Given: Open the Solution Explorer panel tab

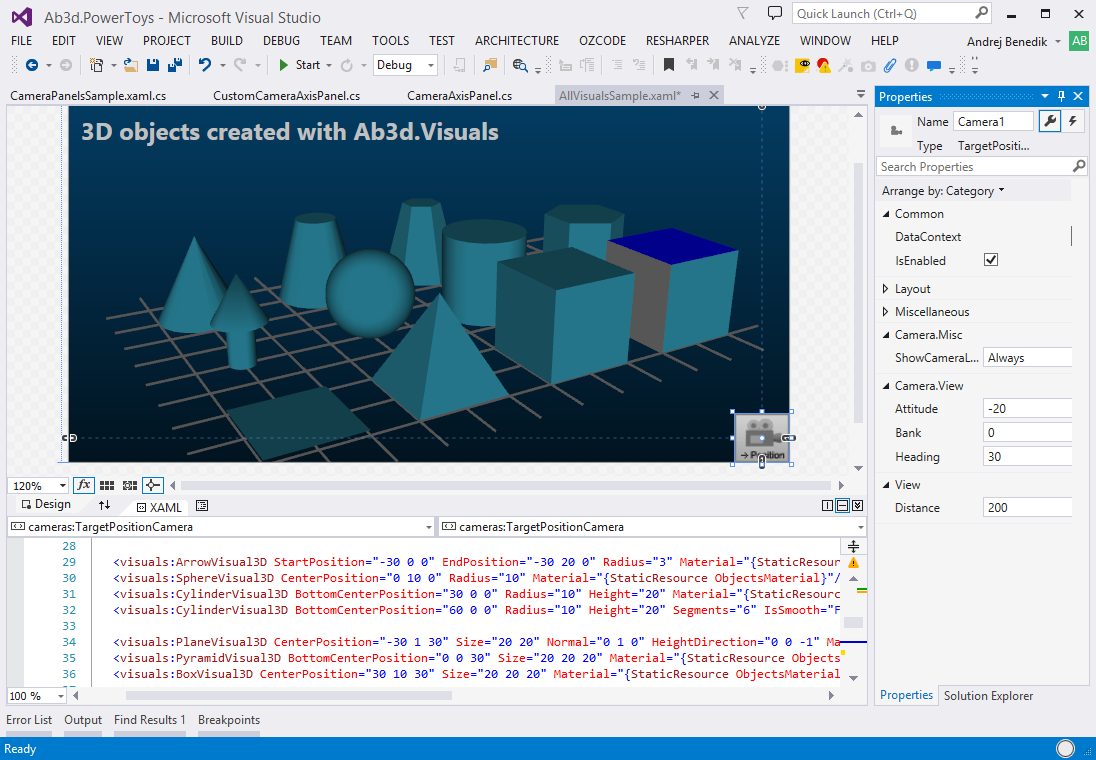Looking at the screenshot, I should tap(988, 696).
